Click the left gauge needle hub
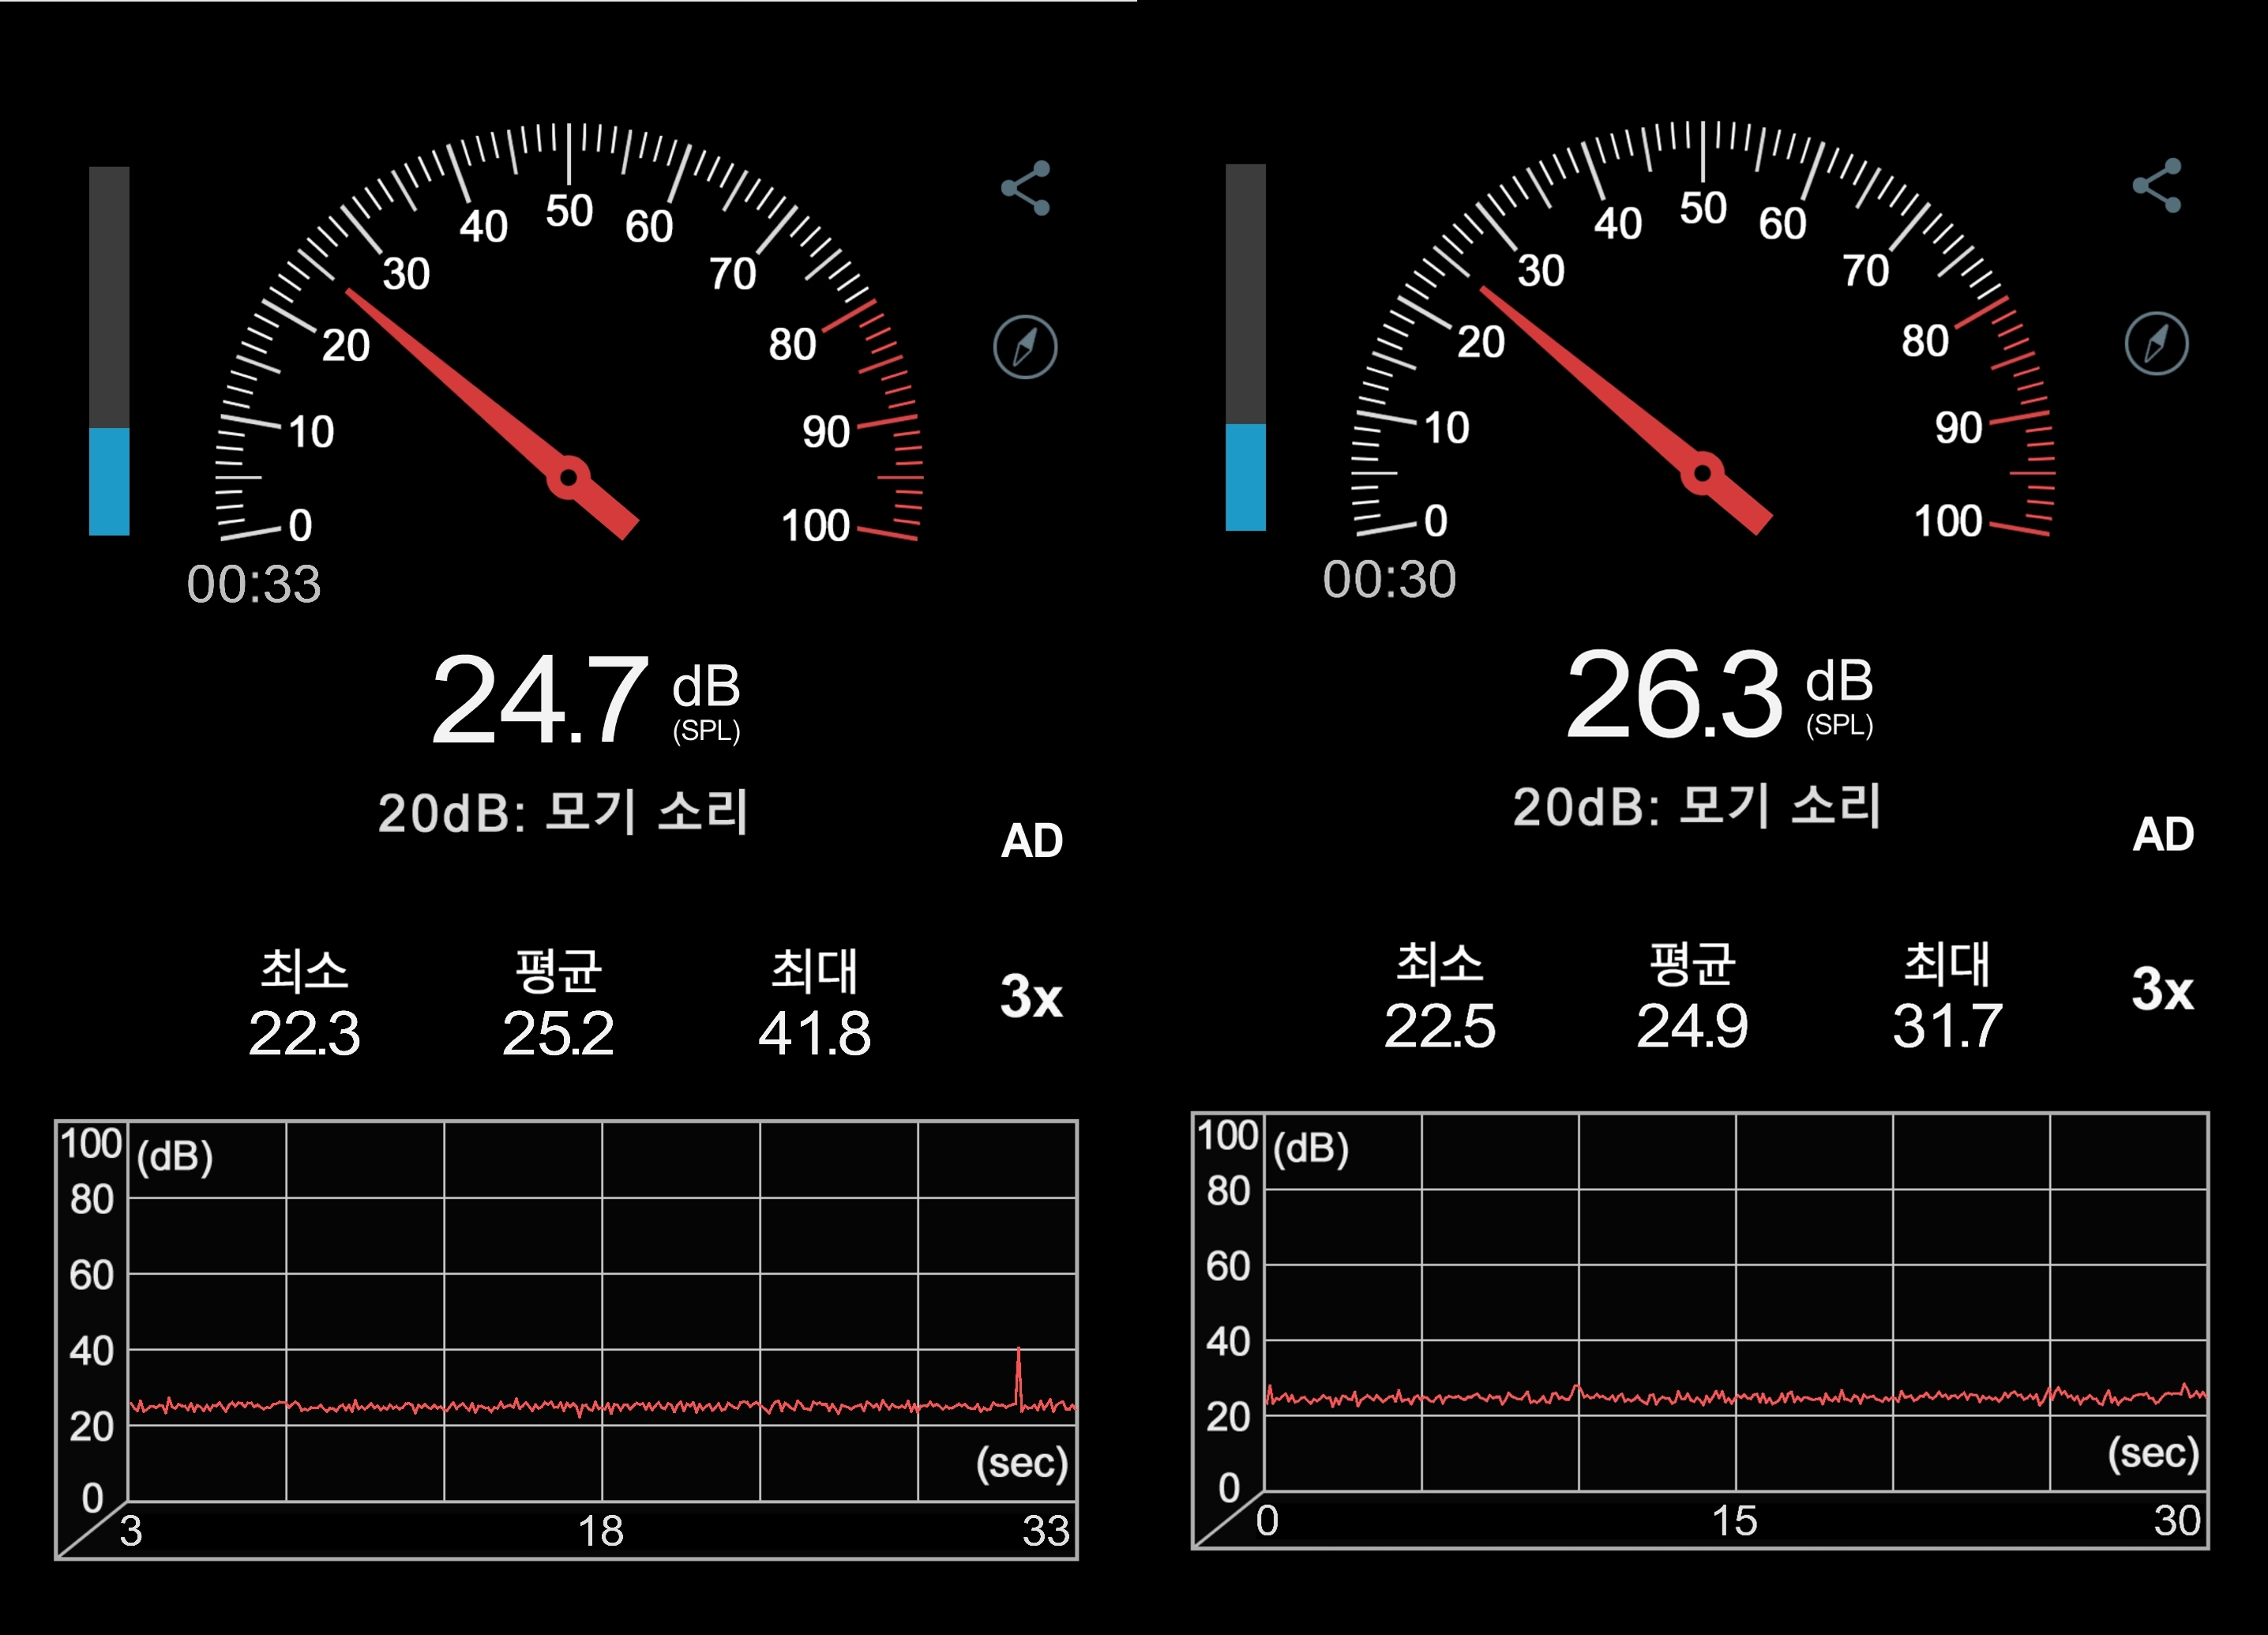The width and height of the screenshot is (2268, 1635). point(568,478)
